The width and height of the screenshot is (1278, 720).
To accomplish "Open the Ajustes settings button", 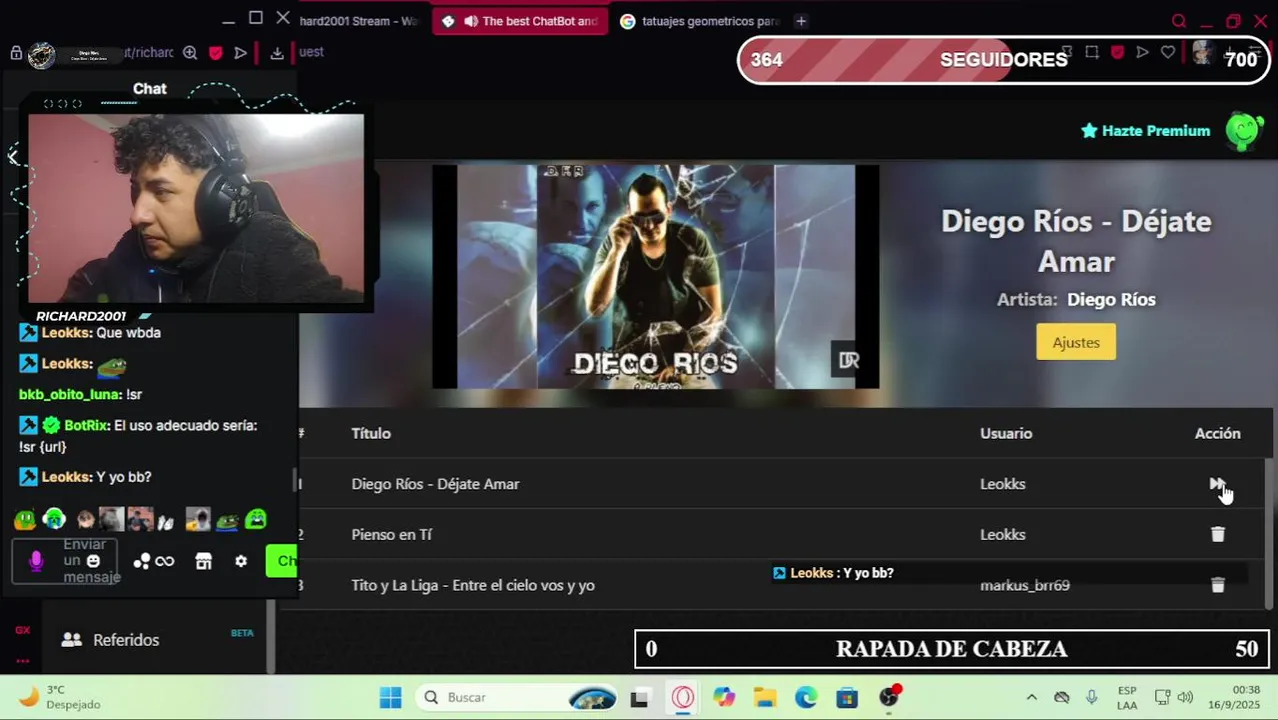I will [x=1076, y=342].
